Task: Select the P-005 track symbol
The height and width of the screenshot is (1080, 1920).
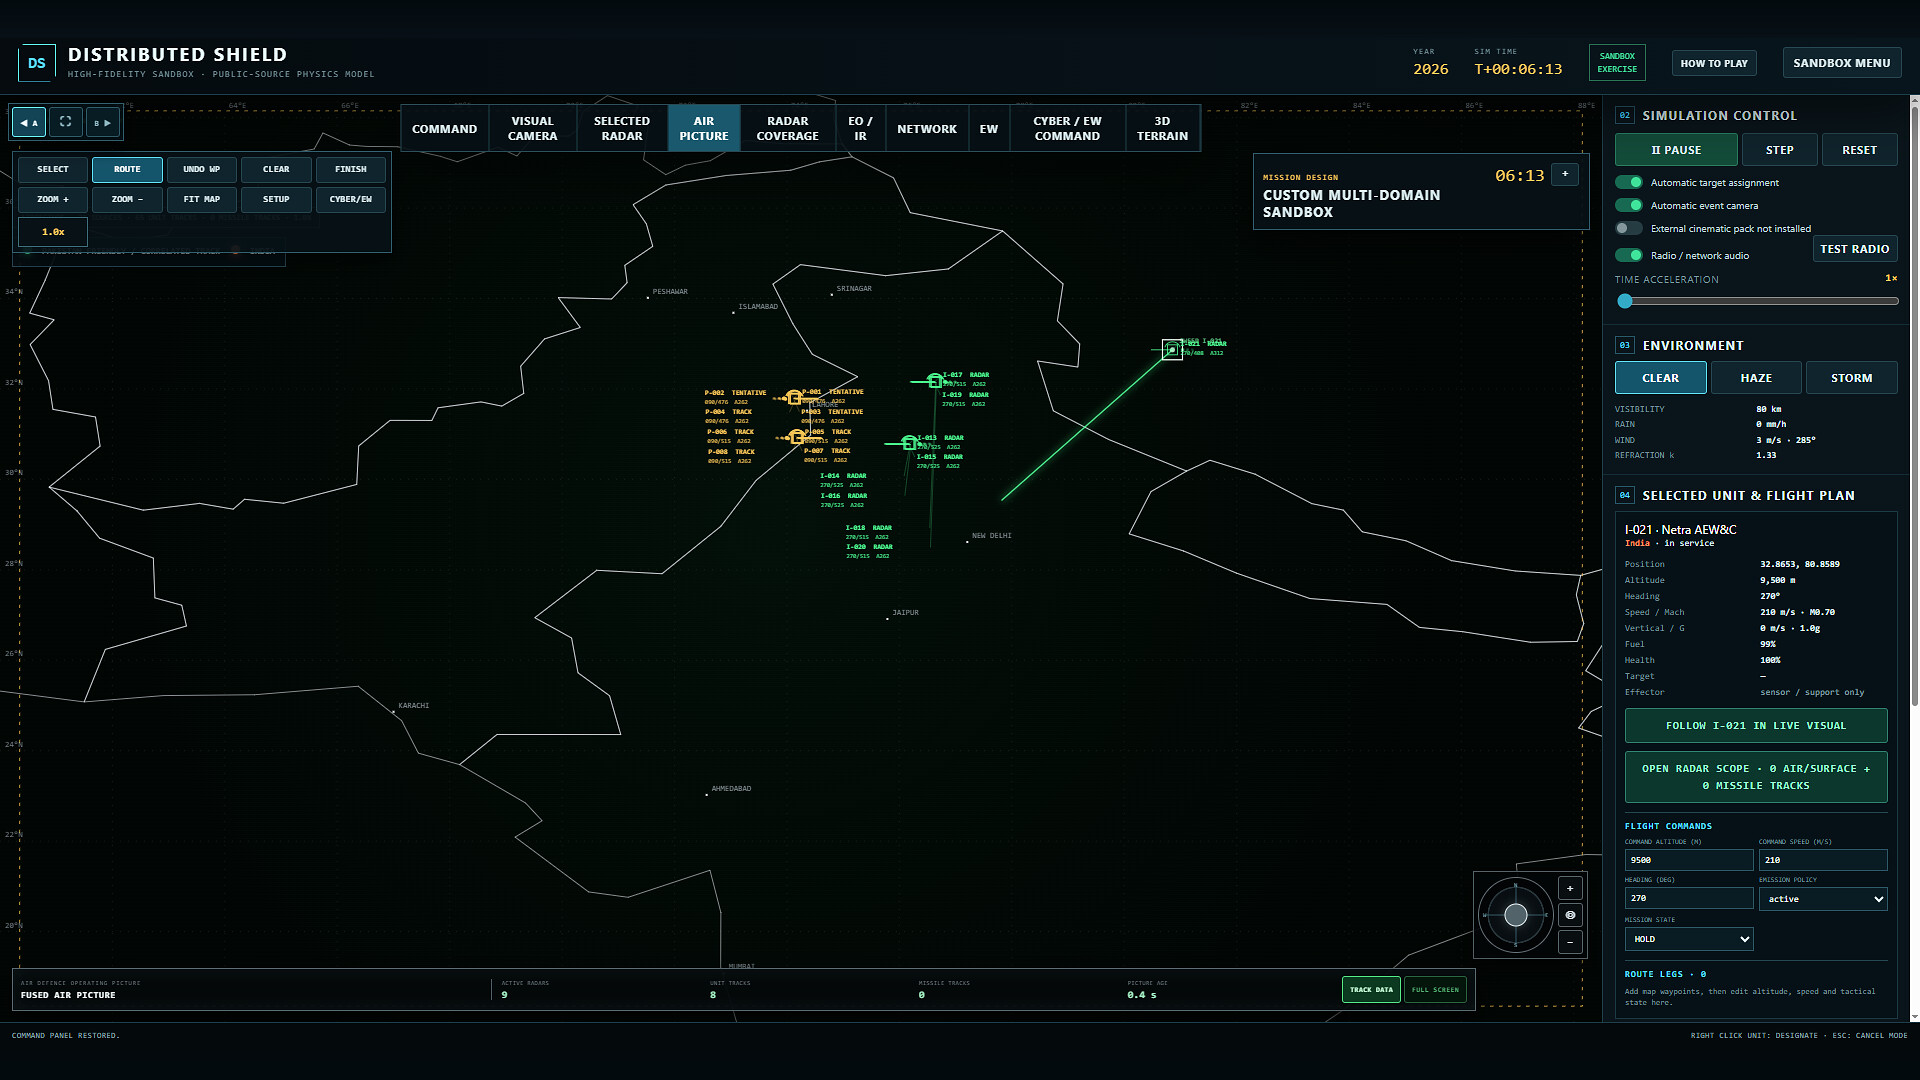Action: click(x=796, y=437)
